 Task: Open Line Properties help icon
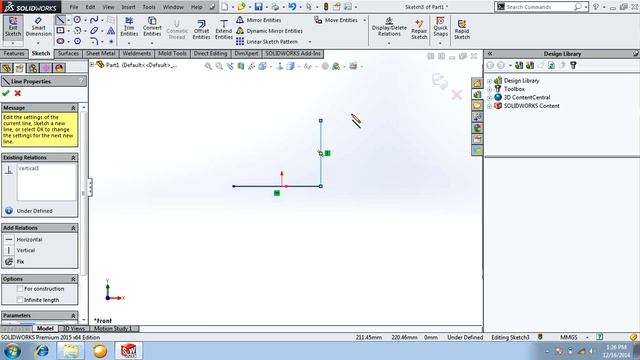click(82, 81)
